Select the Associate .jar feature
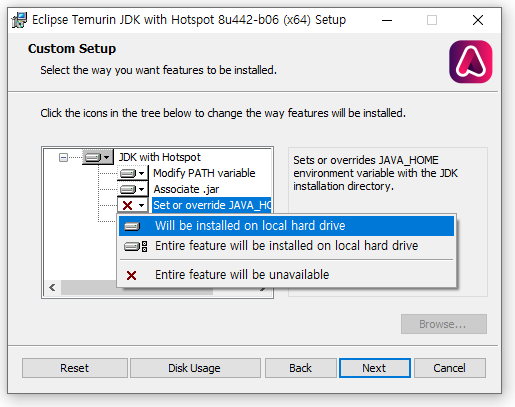 186,189
